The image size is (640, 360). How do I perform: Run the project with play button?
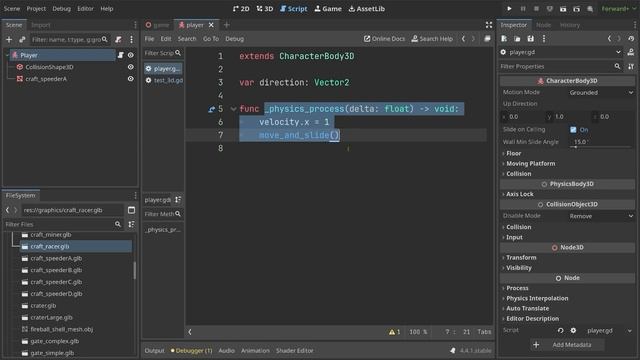[509, 9]
